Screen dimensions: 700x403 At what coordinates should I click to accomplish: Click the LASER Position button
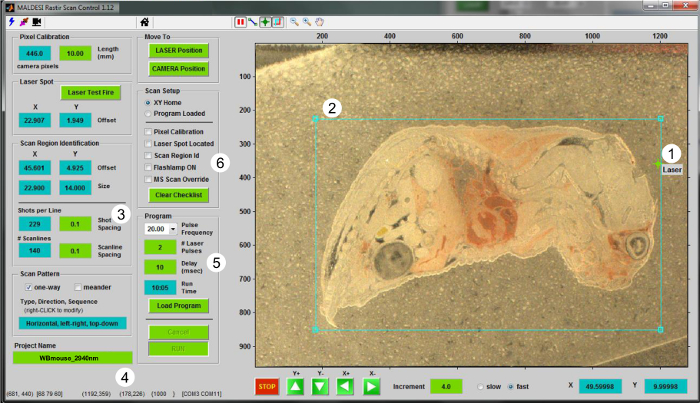click(x=178, y=49)
